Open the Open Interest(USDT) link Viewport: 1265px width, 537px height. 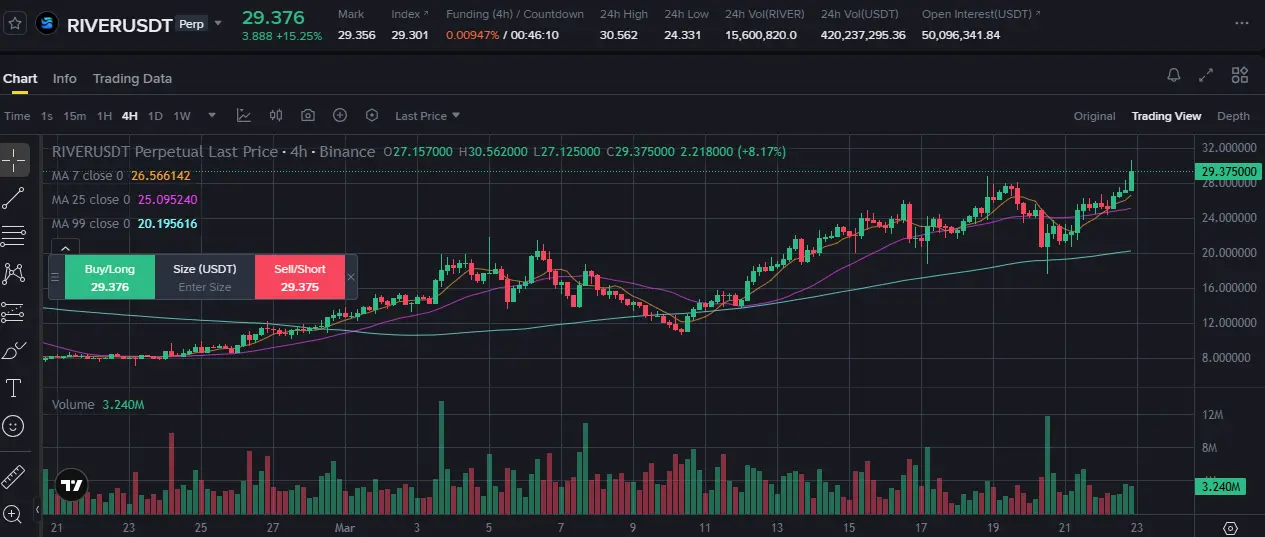[981, 14]
